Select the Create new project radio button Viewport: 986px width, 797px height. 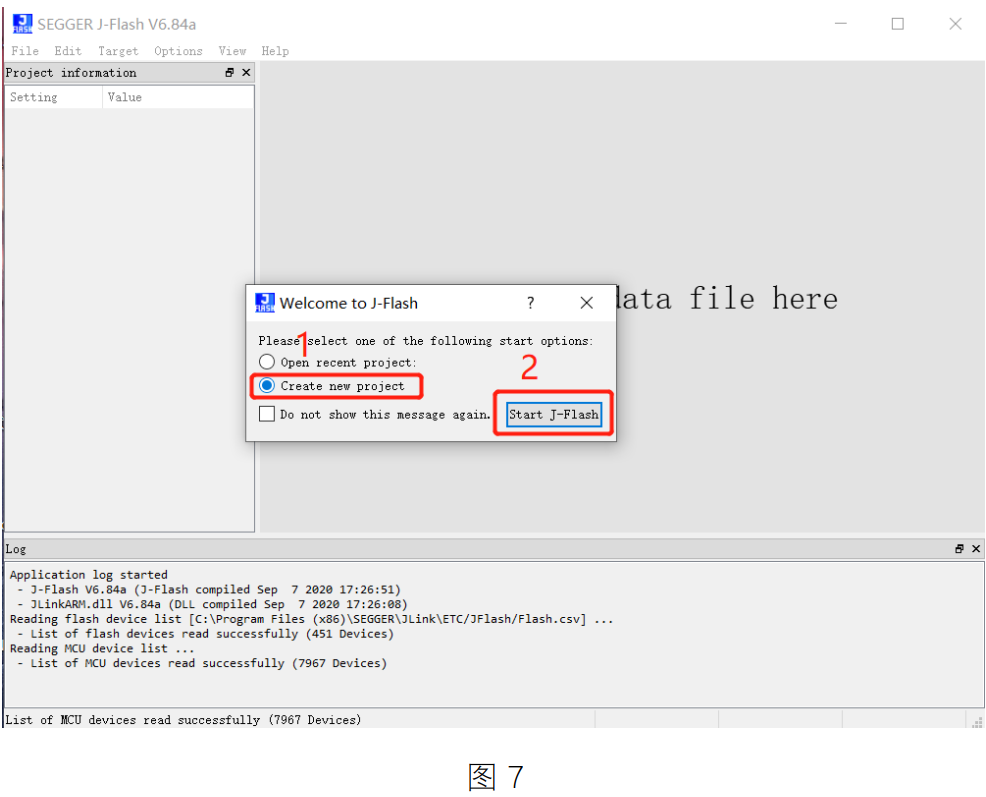tap(267, 385)
